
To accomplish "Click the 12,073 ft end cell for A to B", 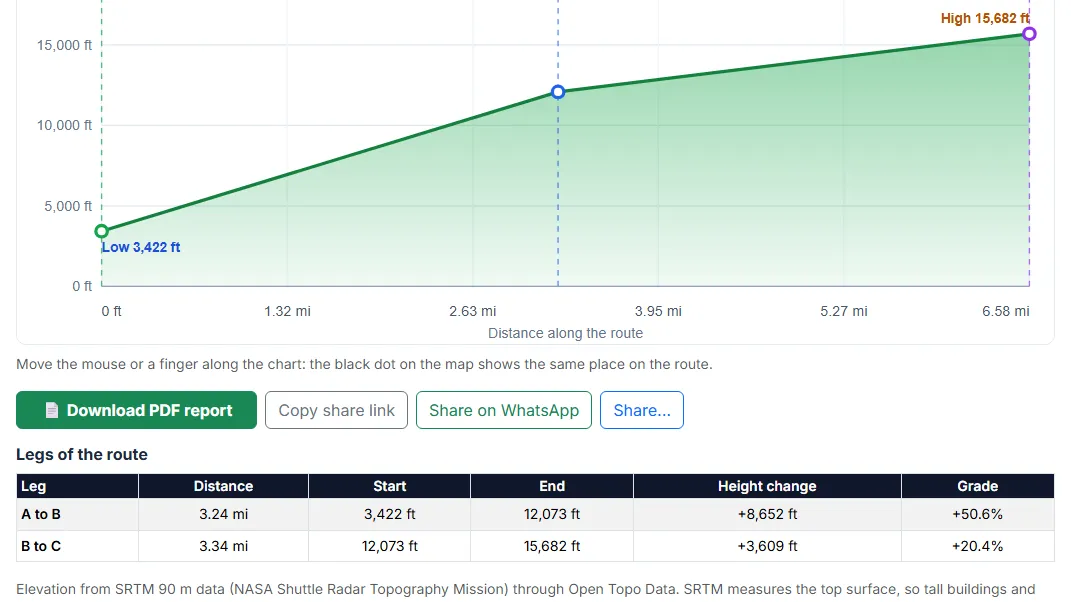I will 552,514.
